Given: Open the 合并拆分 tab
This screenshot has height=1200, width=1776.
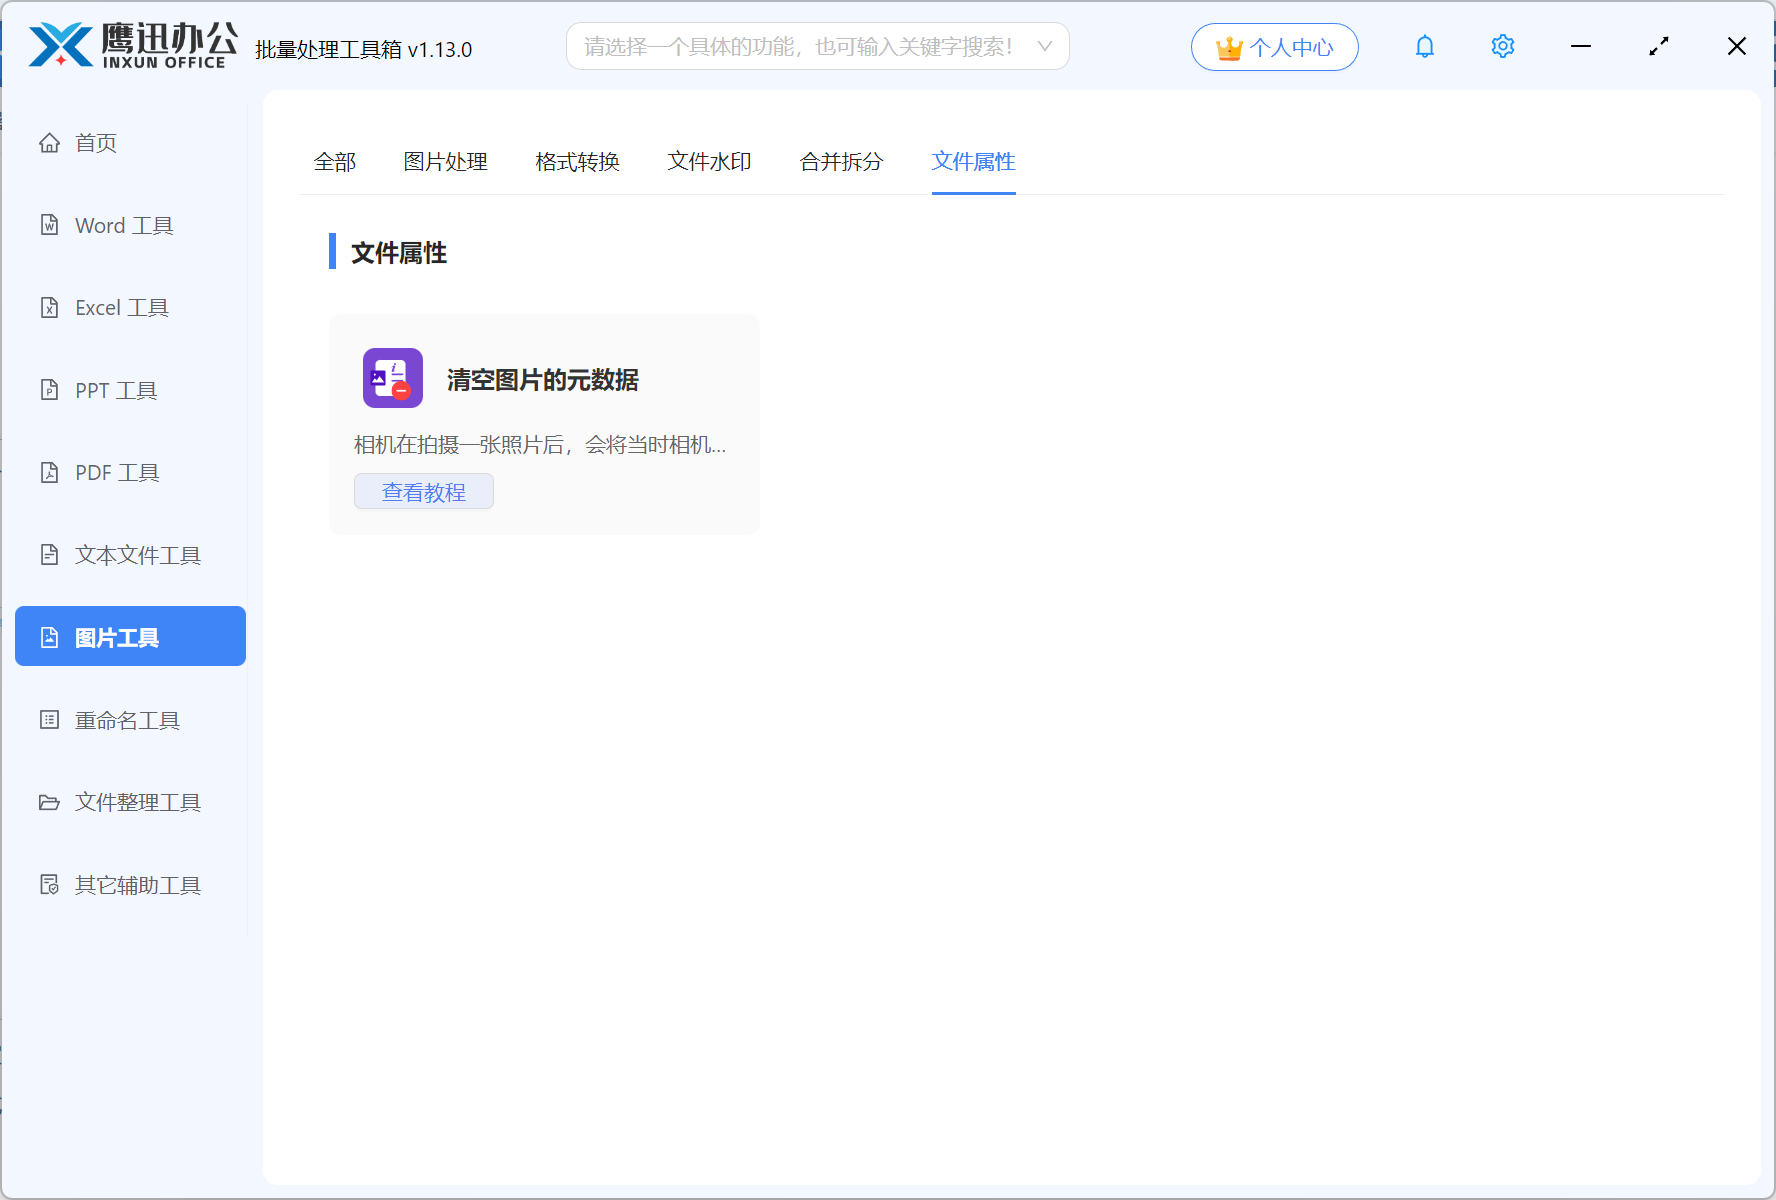Looking at the screenshot, I should click(840, 162).
